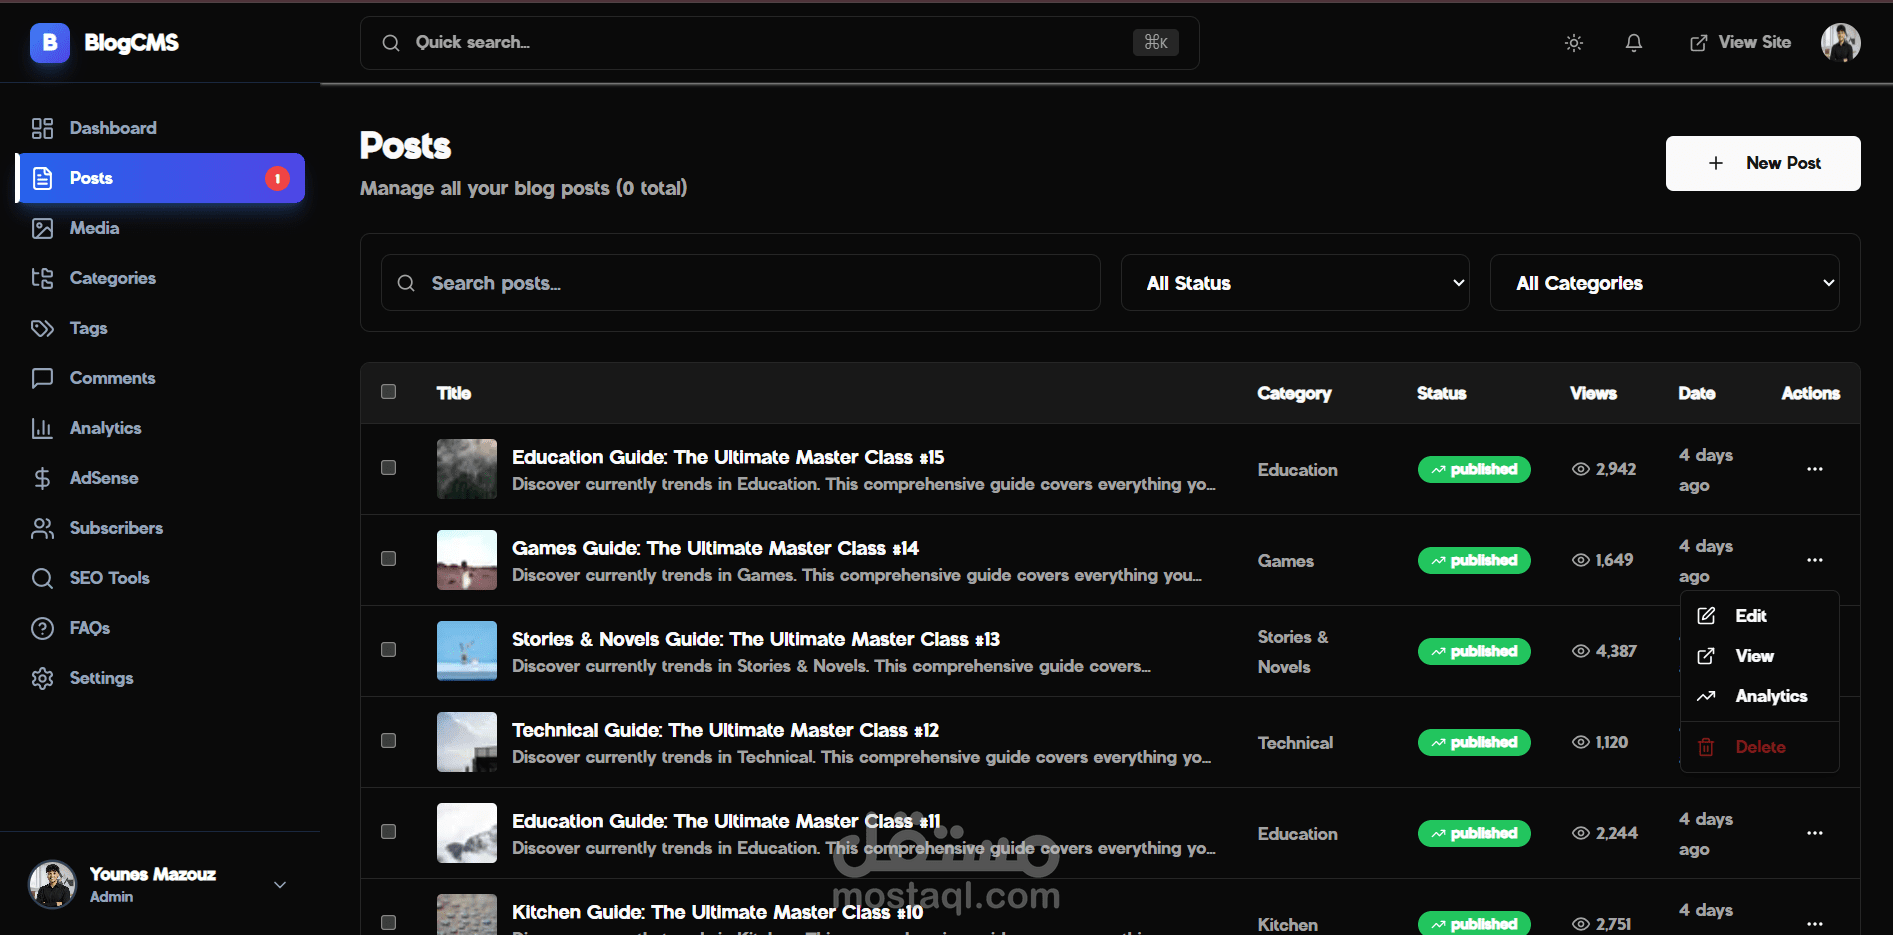Open the All Categories dropdown
This screenshot has width=1893, height=935.
click(x=1664, y=283)
